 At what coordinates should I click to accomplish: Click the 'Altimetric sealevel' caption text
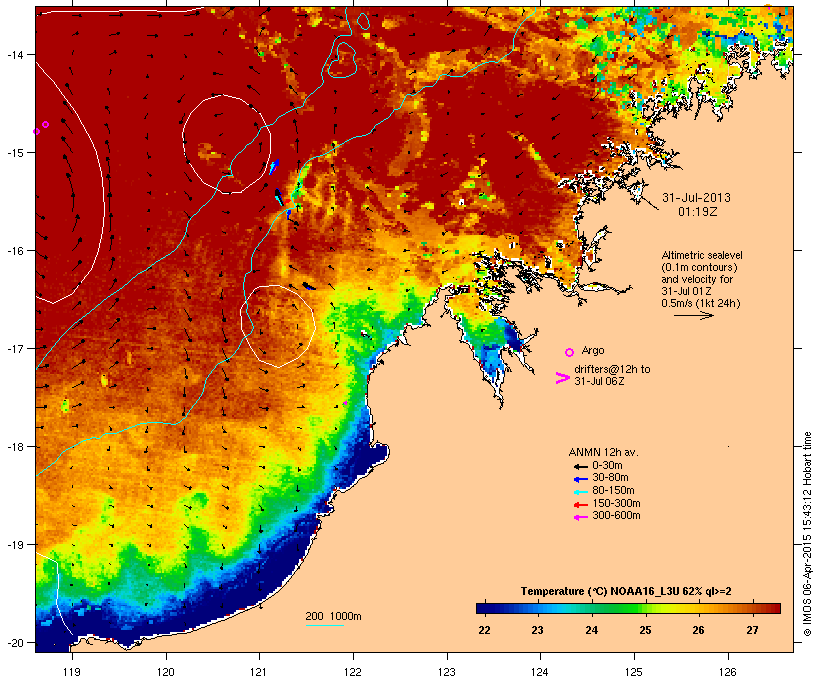pyautogui.click(x=702, y=255)
